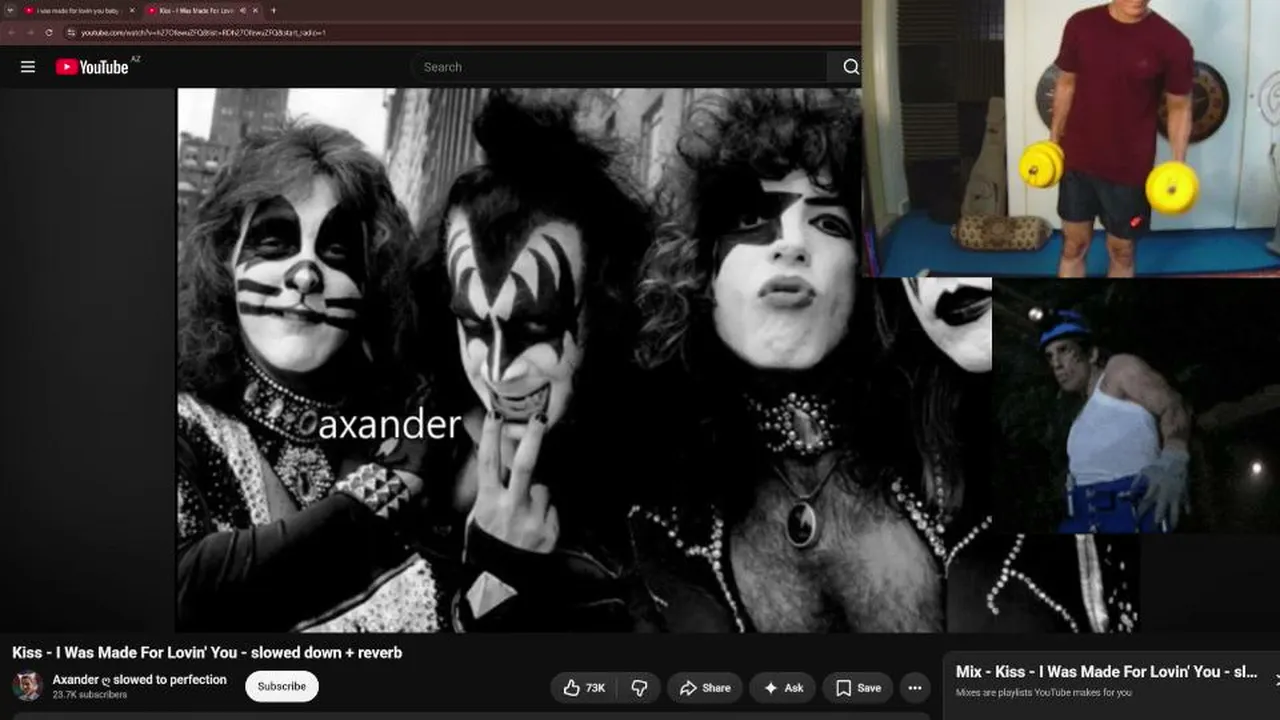Close the 'i was made for lovin you baby' tab
The image size is (1280, 720).
[x=132, y=10]
